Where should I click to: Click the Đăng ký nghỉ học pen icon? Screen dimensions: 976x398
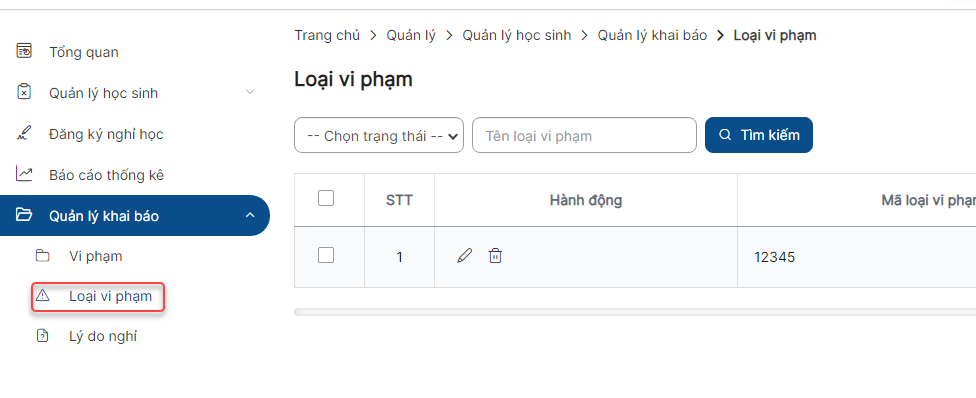pyautogui.click(x=24, y=133)
